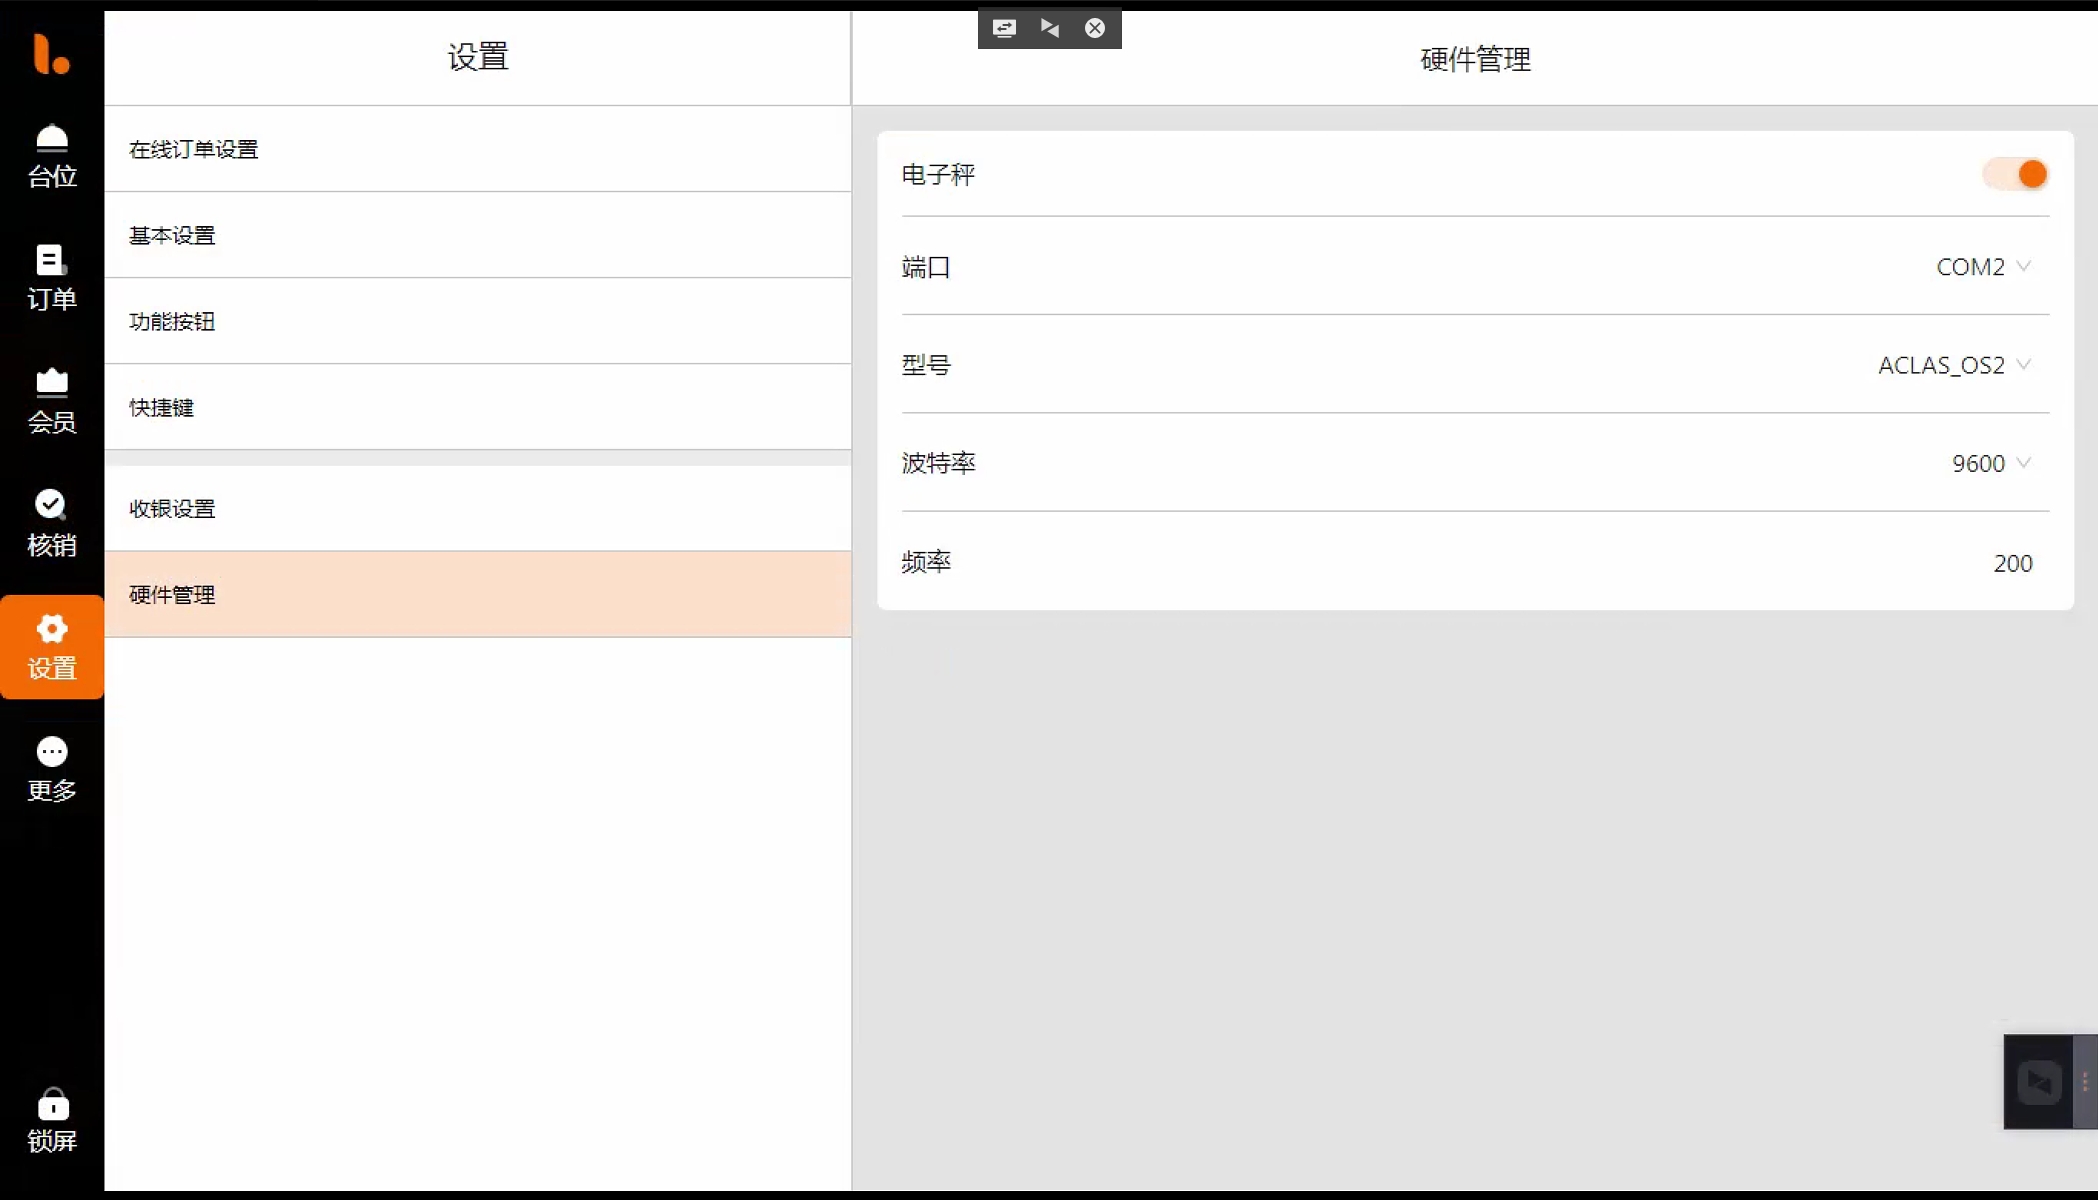Screen dimensions: 2098x1200
Task: Click the orange app logo
Action: (50, 54)
